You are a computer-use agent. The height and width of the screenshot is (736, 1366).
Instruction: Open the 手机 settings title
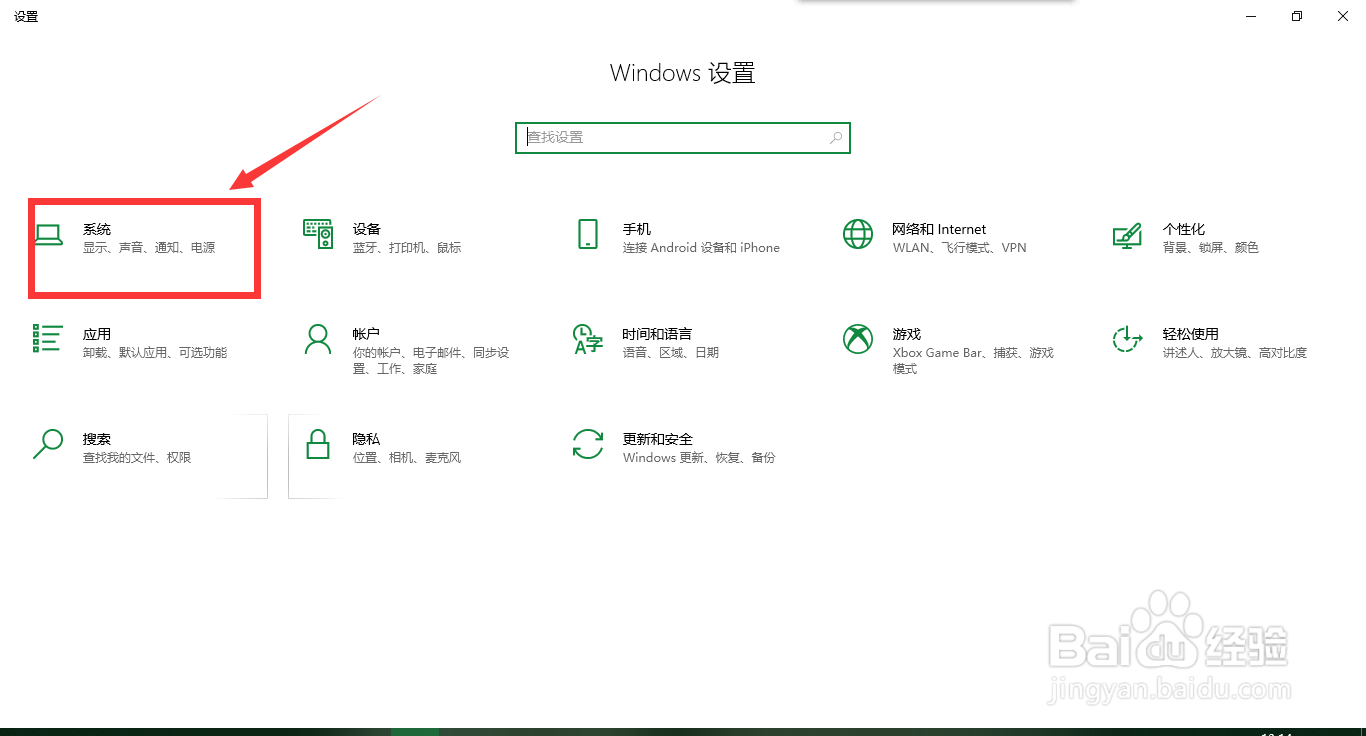[x=637, y=229]
